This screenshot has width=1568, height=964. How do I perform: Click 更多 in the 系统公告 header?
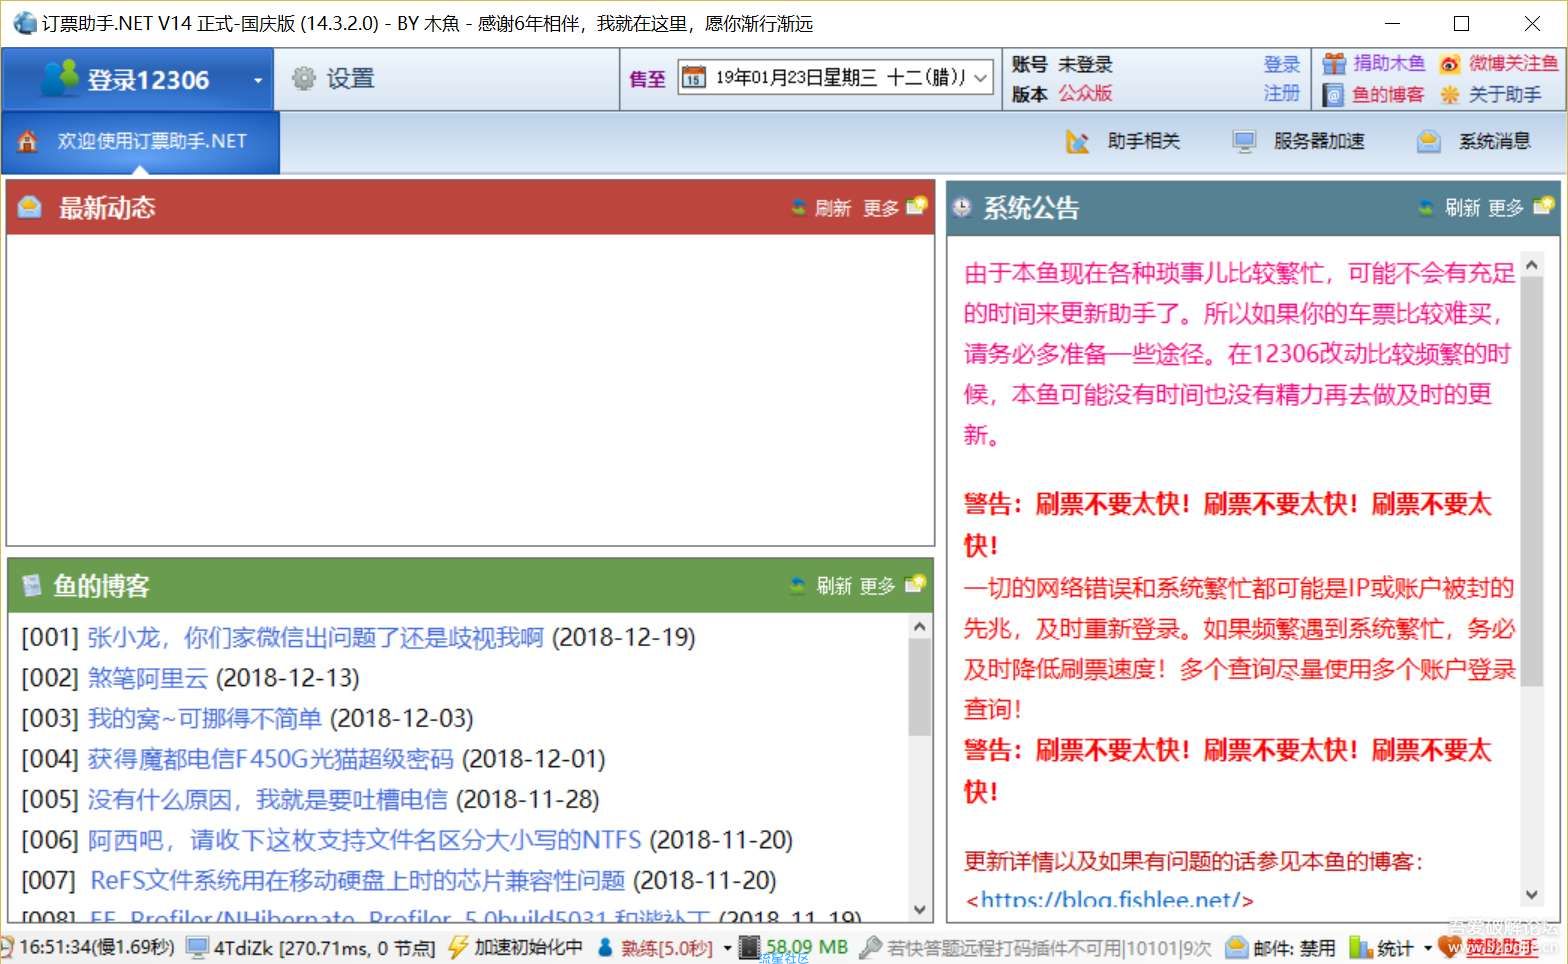click(1506, 208)
